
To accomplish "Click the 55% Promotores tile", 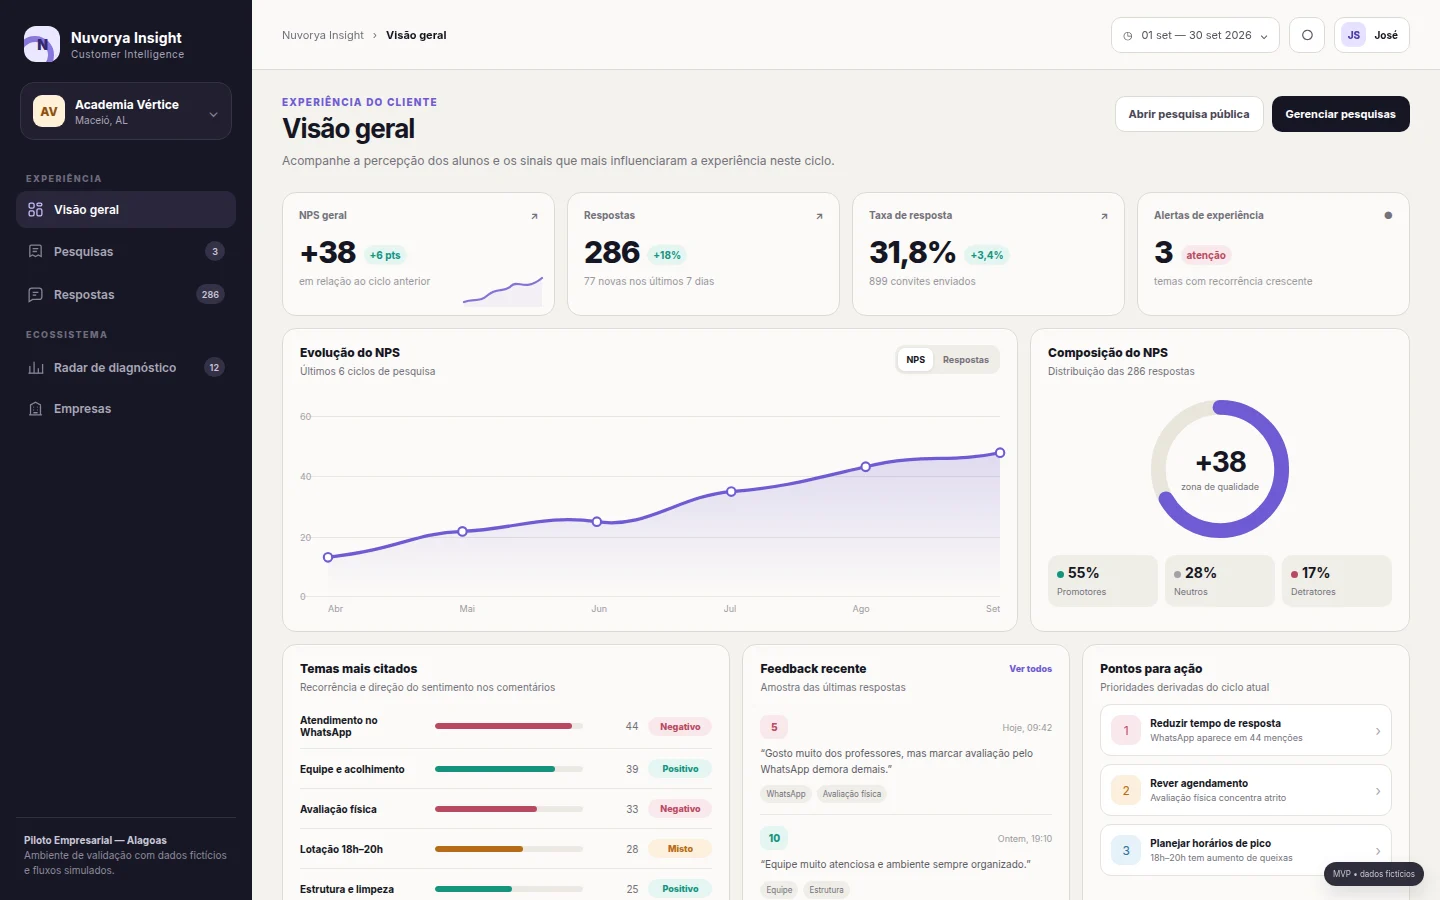I will tap(1103, 581).
